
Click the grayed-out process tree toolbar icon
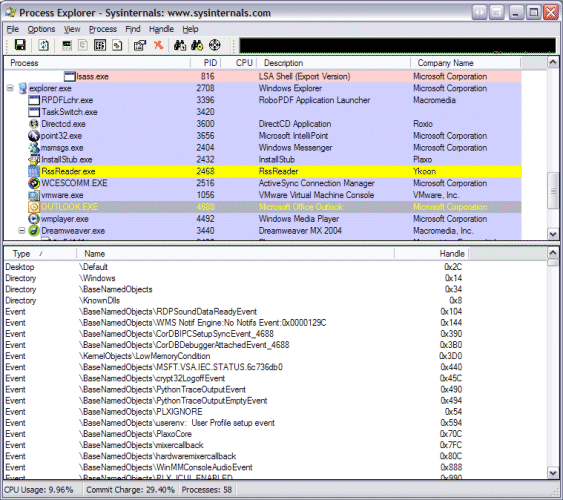click(x=83, y=45)
